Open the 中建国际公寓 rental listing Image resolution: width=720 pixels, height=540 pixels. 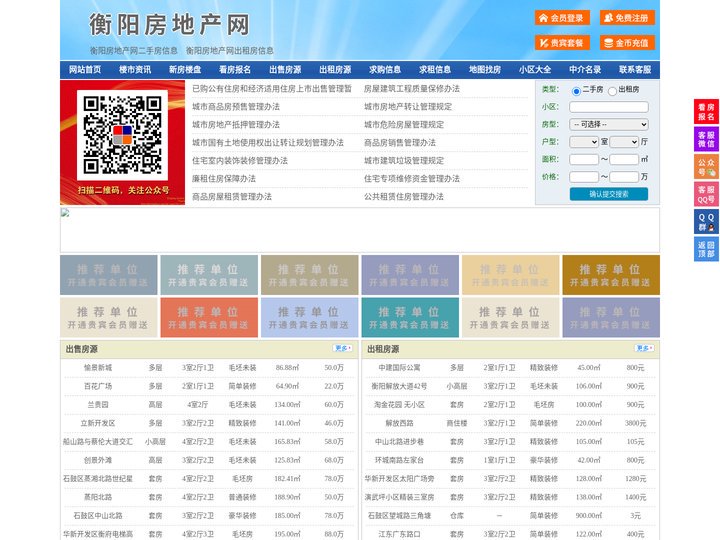pos(399,368)
